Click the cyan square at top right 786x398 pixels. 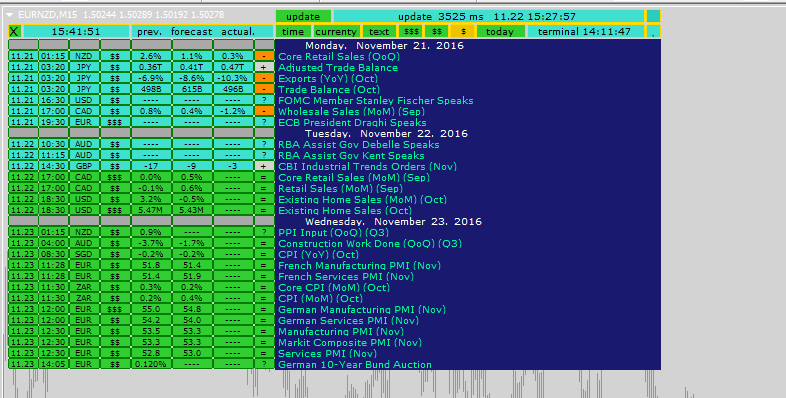point(654,17)
